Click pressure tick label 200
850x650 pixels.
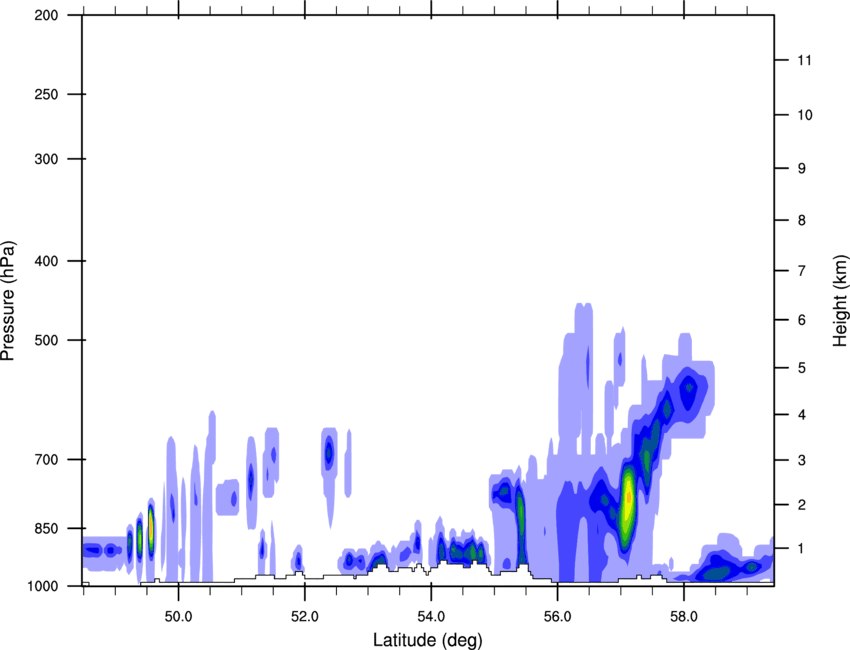[x=46, y=15]
